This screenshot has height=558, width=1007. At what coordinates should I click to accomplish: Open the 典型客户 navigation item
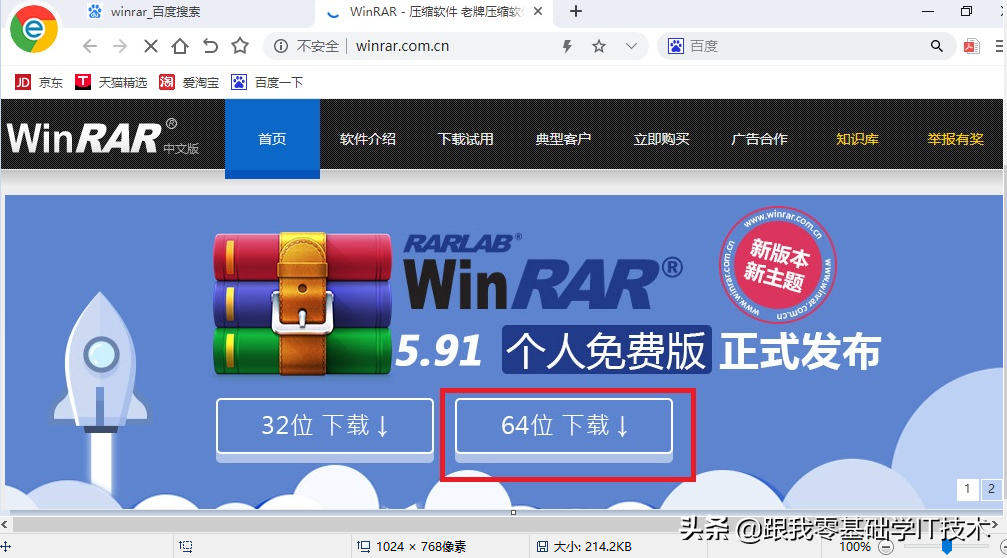pos(563,139)
